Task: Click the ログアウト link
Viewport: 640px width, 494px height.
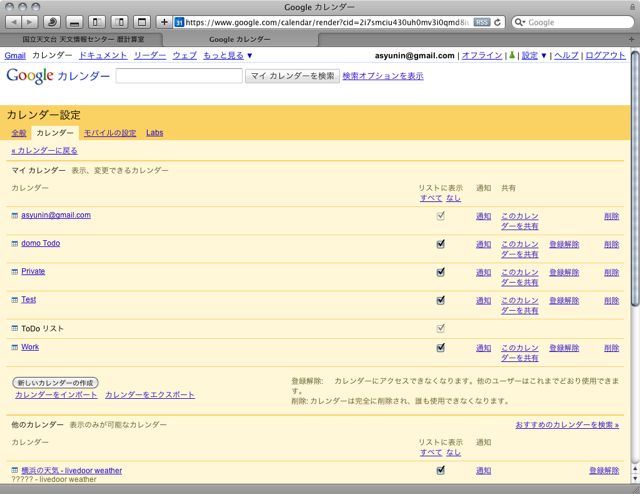Action: [x=605, y=56]
